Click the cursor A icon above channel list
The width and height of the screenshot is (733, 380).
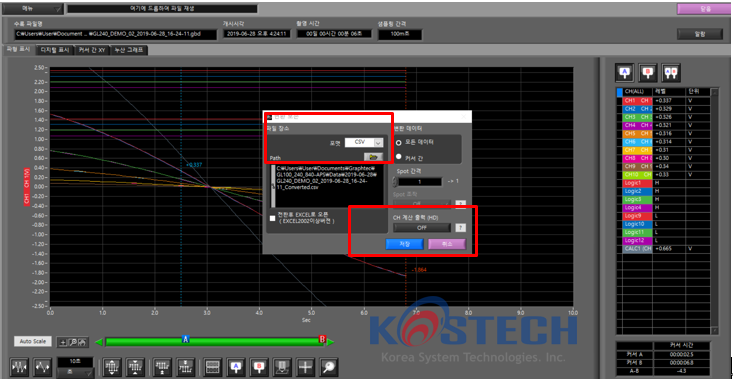(625, 72)
